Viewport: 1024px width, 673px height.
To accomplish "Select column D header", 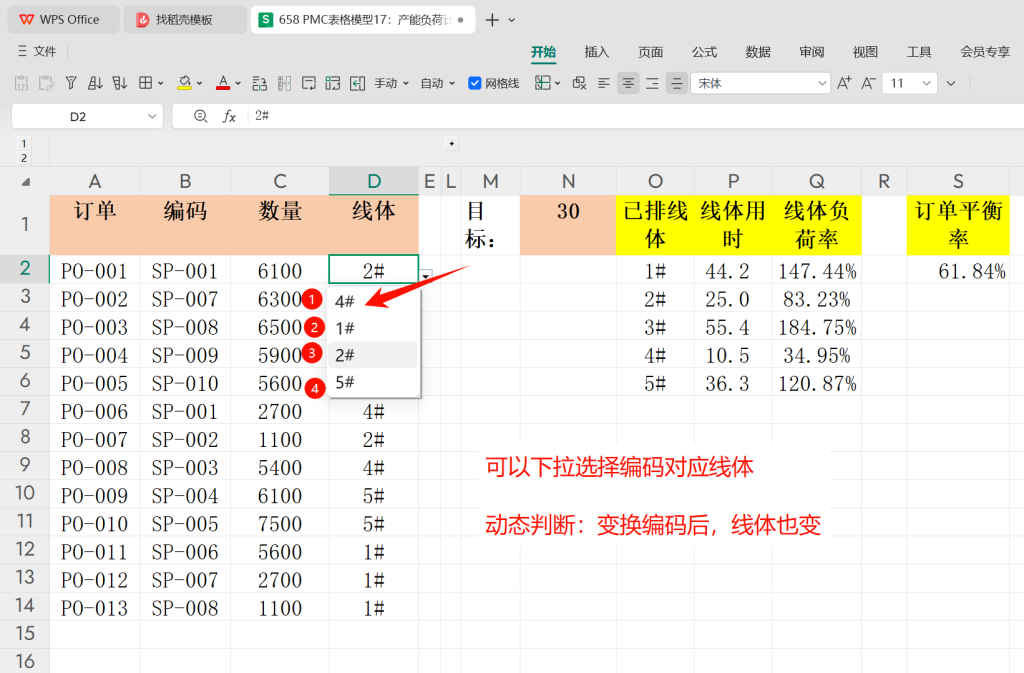I will (374, 181).
